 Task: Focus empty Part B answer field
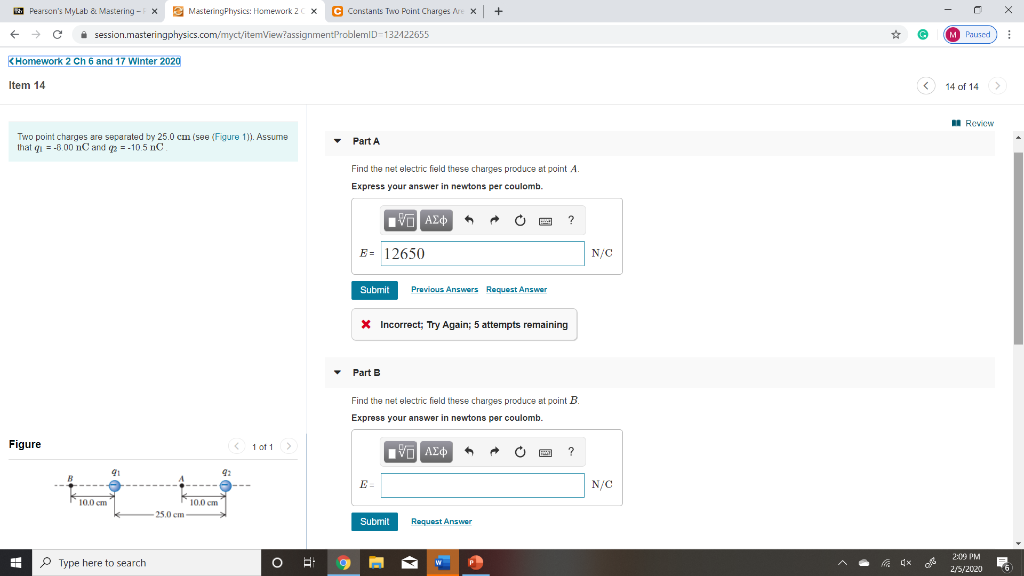tap(483, 485)
